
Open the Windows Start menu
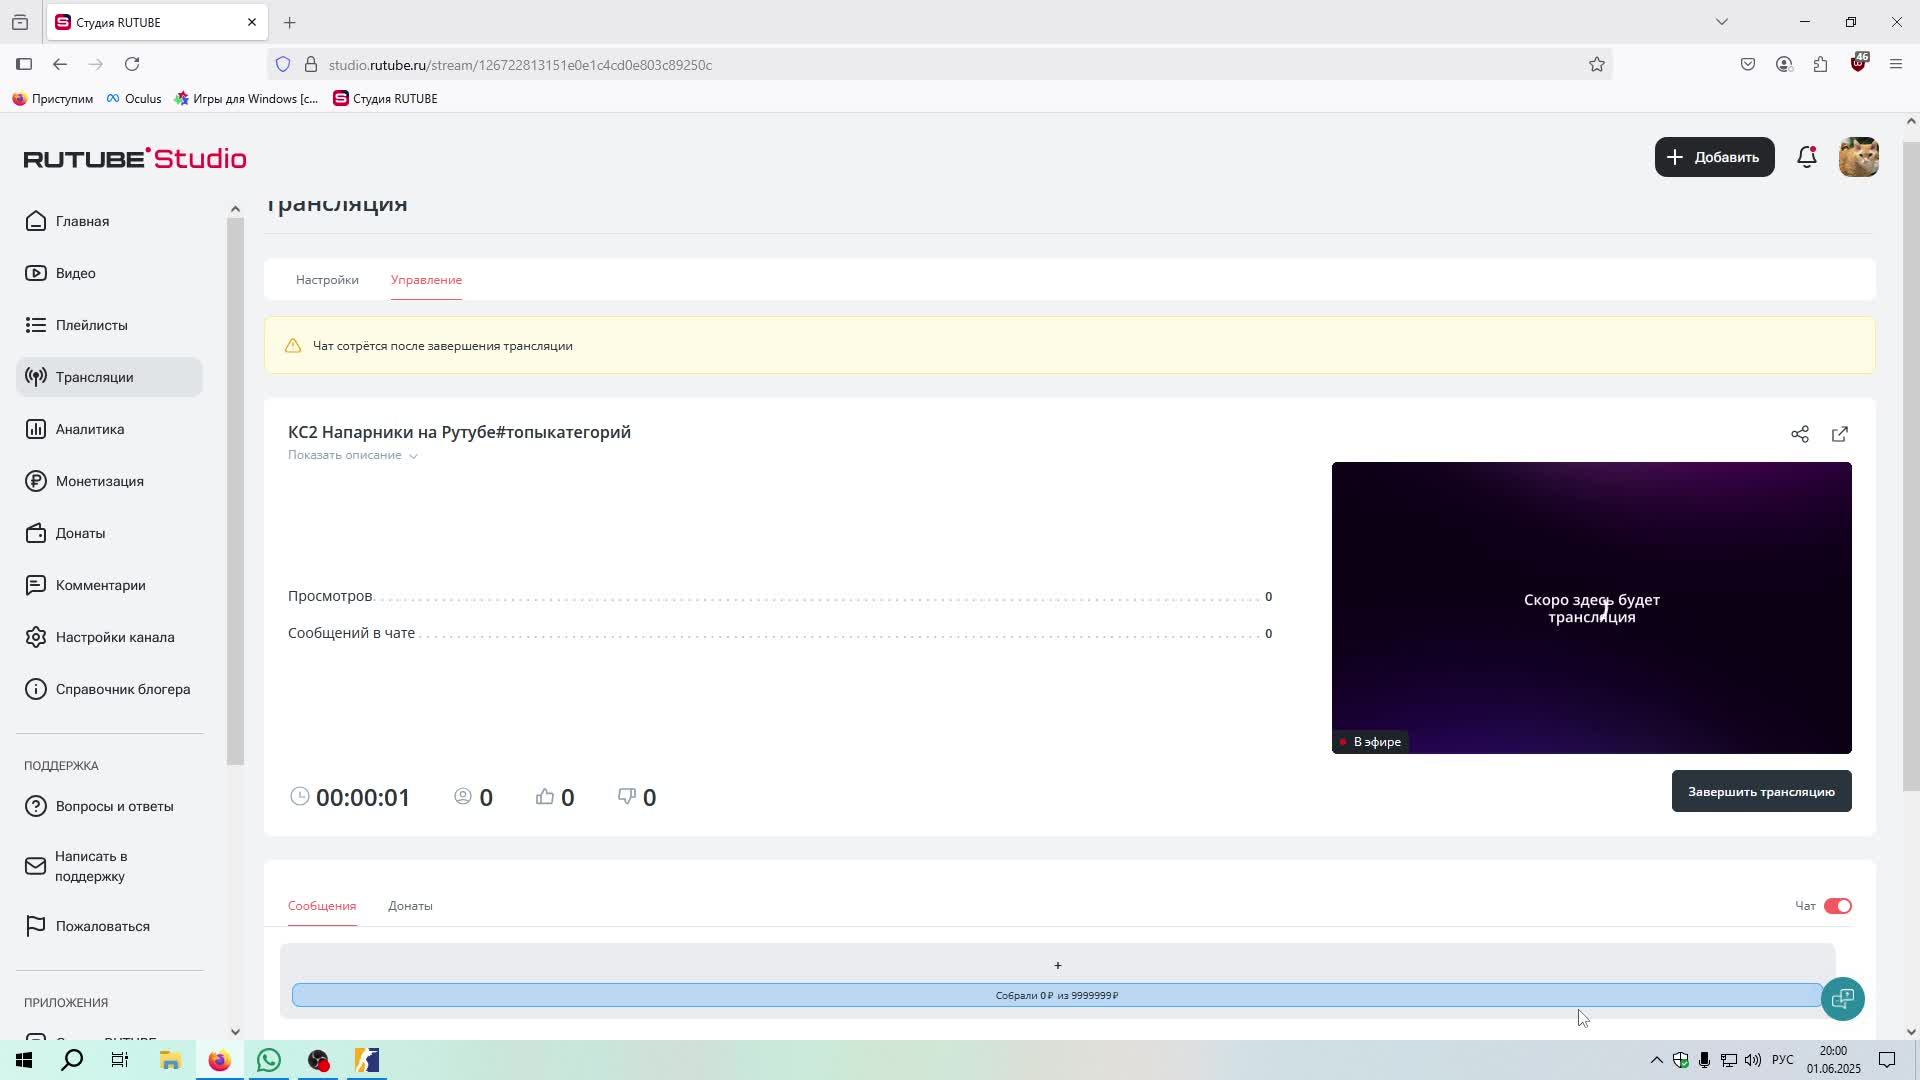[24, 1060]
